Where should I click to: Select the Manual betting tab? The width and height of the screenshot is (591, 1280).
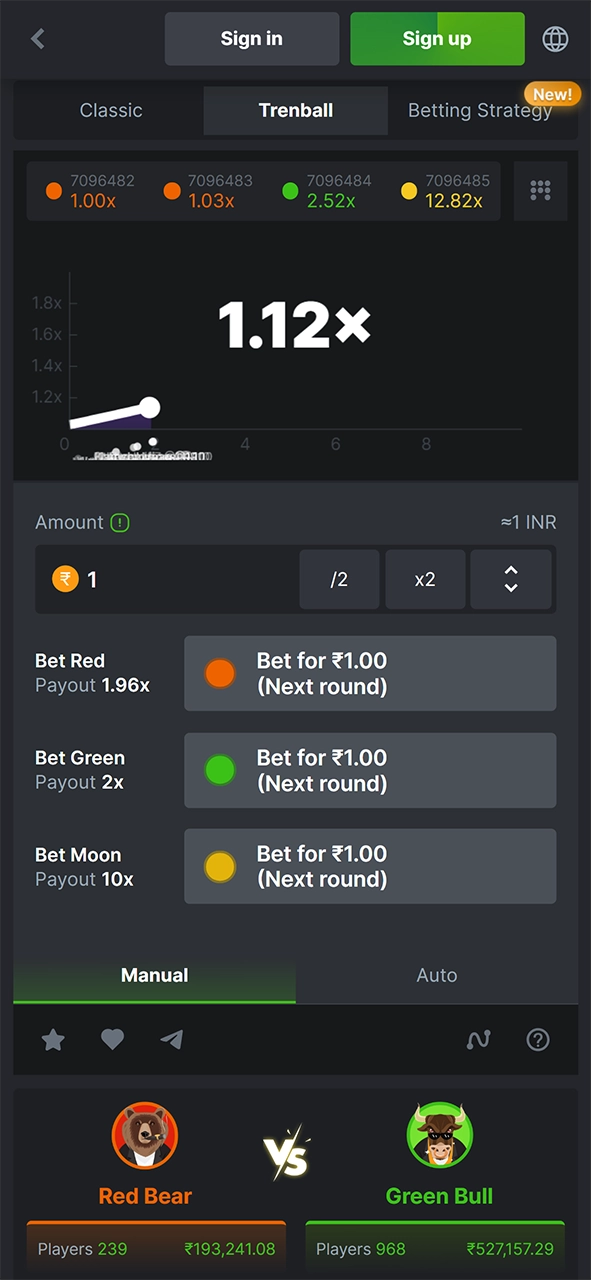tap(154, 975)
